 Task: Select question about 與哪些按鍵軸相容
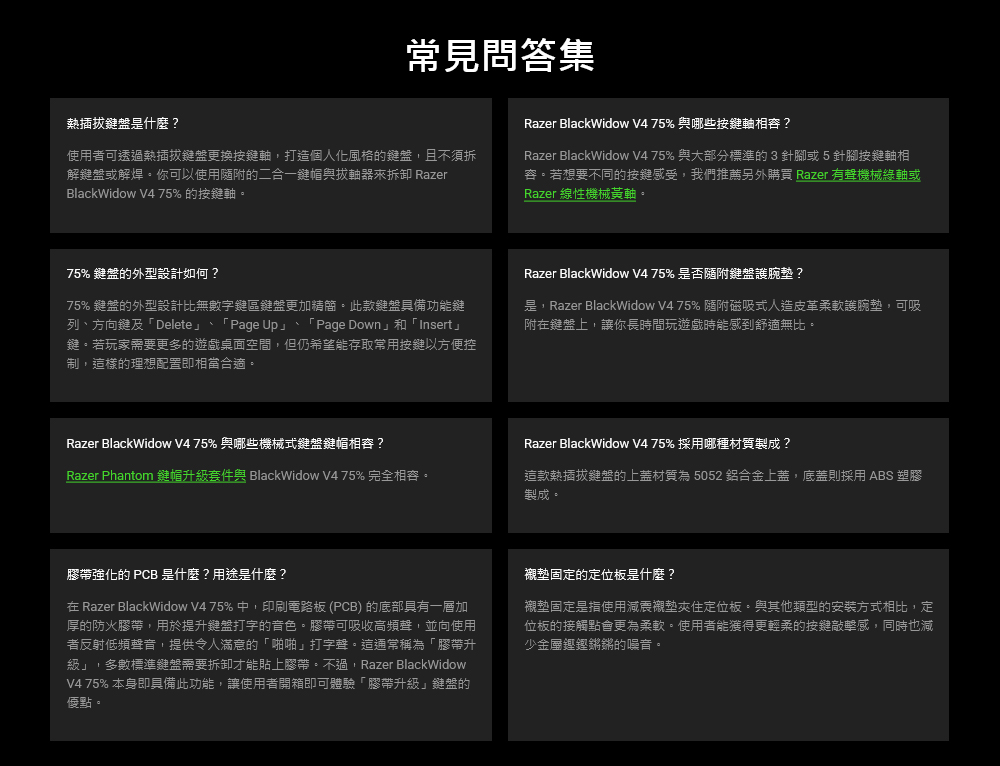(x=658, y=124)
